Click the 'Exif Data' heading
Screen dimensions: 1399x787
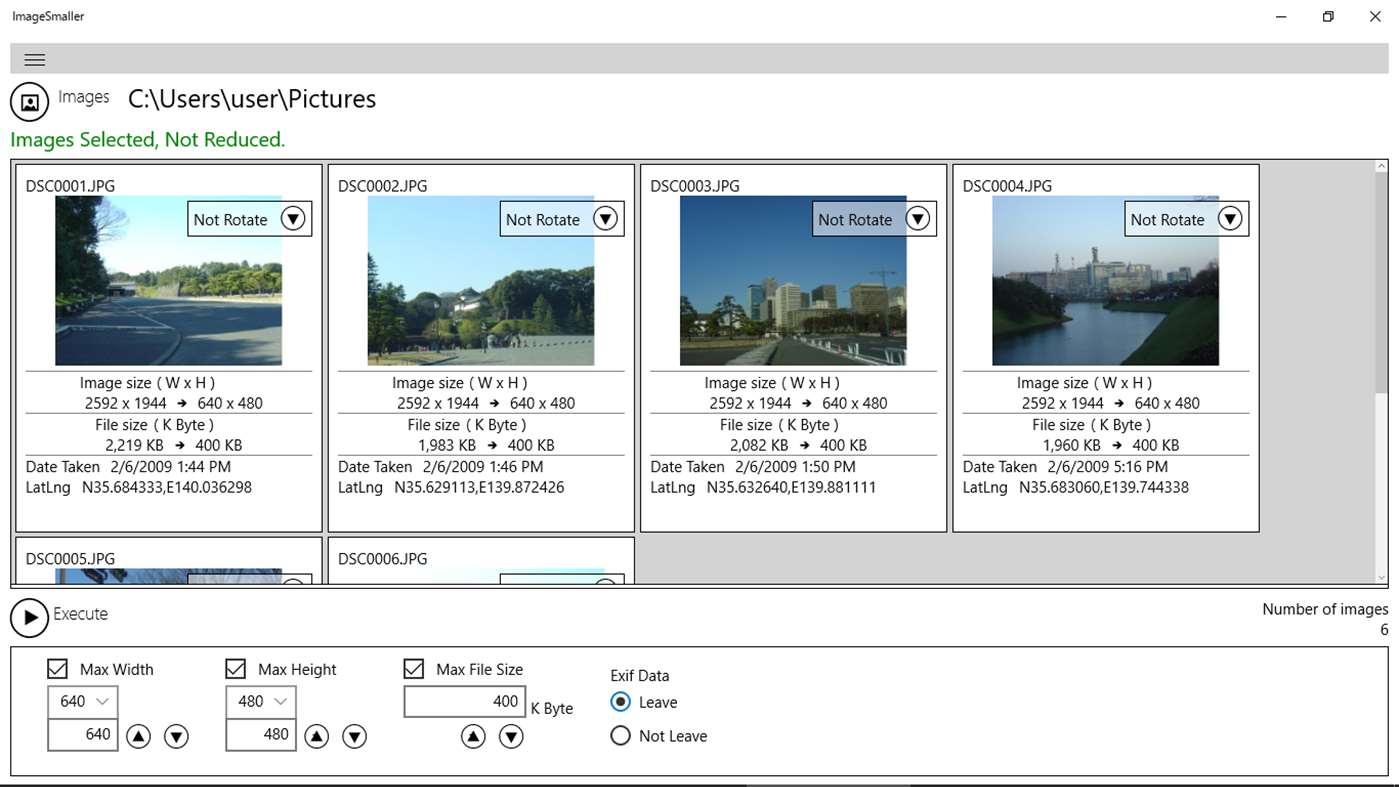pos(640,676)
